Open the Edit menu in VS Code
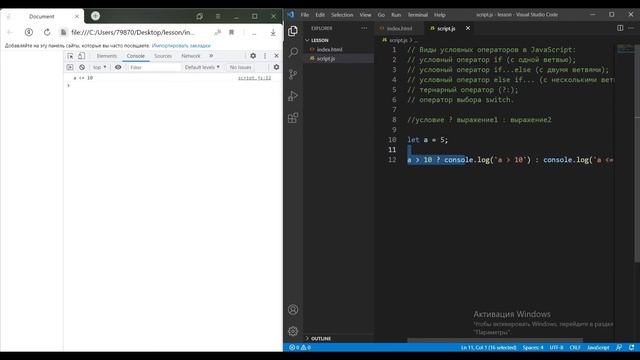The image size is (640, 360). click(320, 15)
